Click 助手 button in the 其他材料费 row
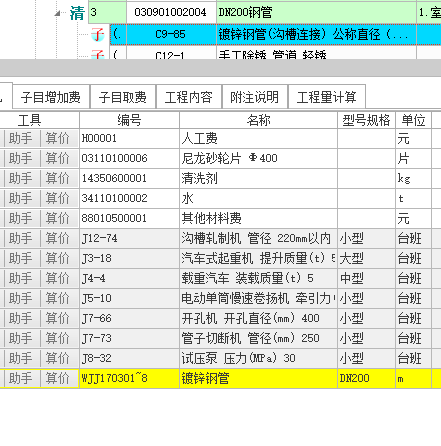This screenshot has height=446, width=441. coord(21,219)
